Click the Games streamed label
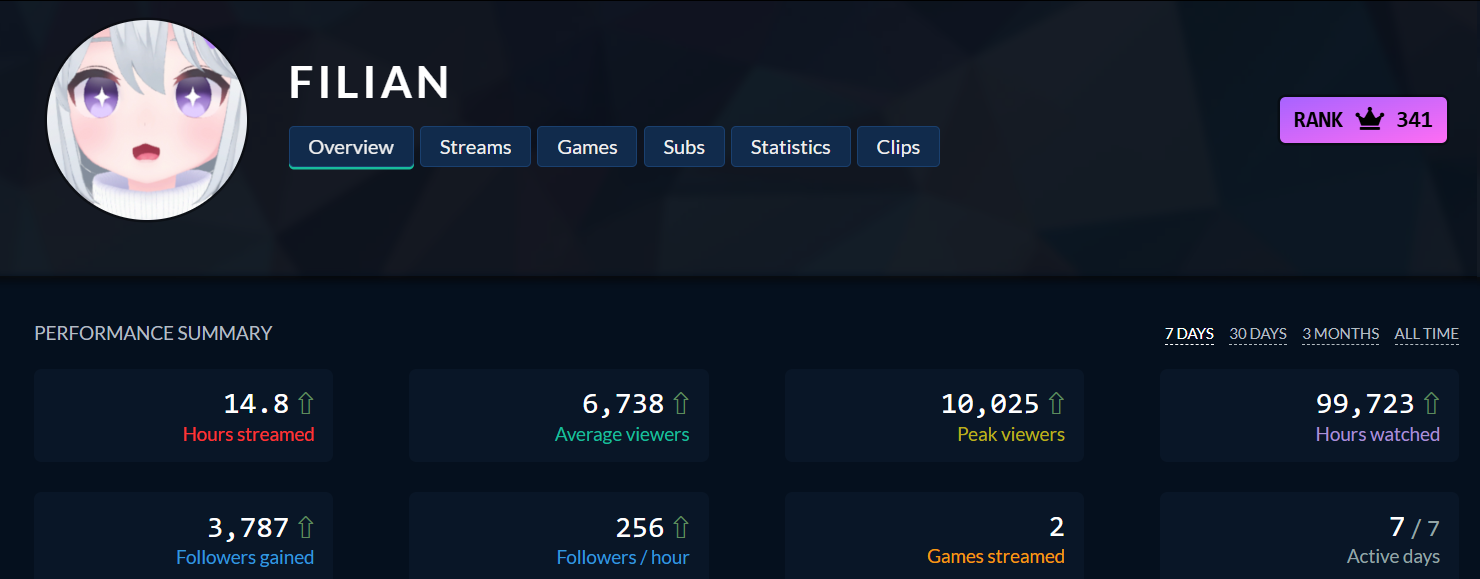The width and height of the screenshot is (1480, 579). pyautogui.click(x=996, y=557)
